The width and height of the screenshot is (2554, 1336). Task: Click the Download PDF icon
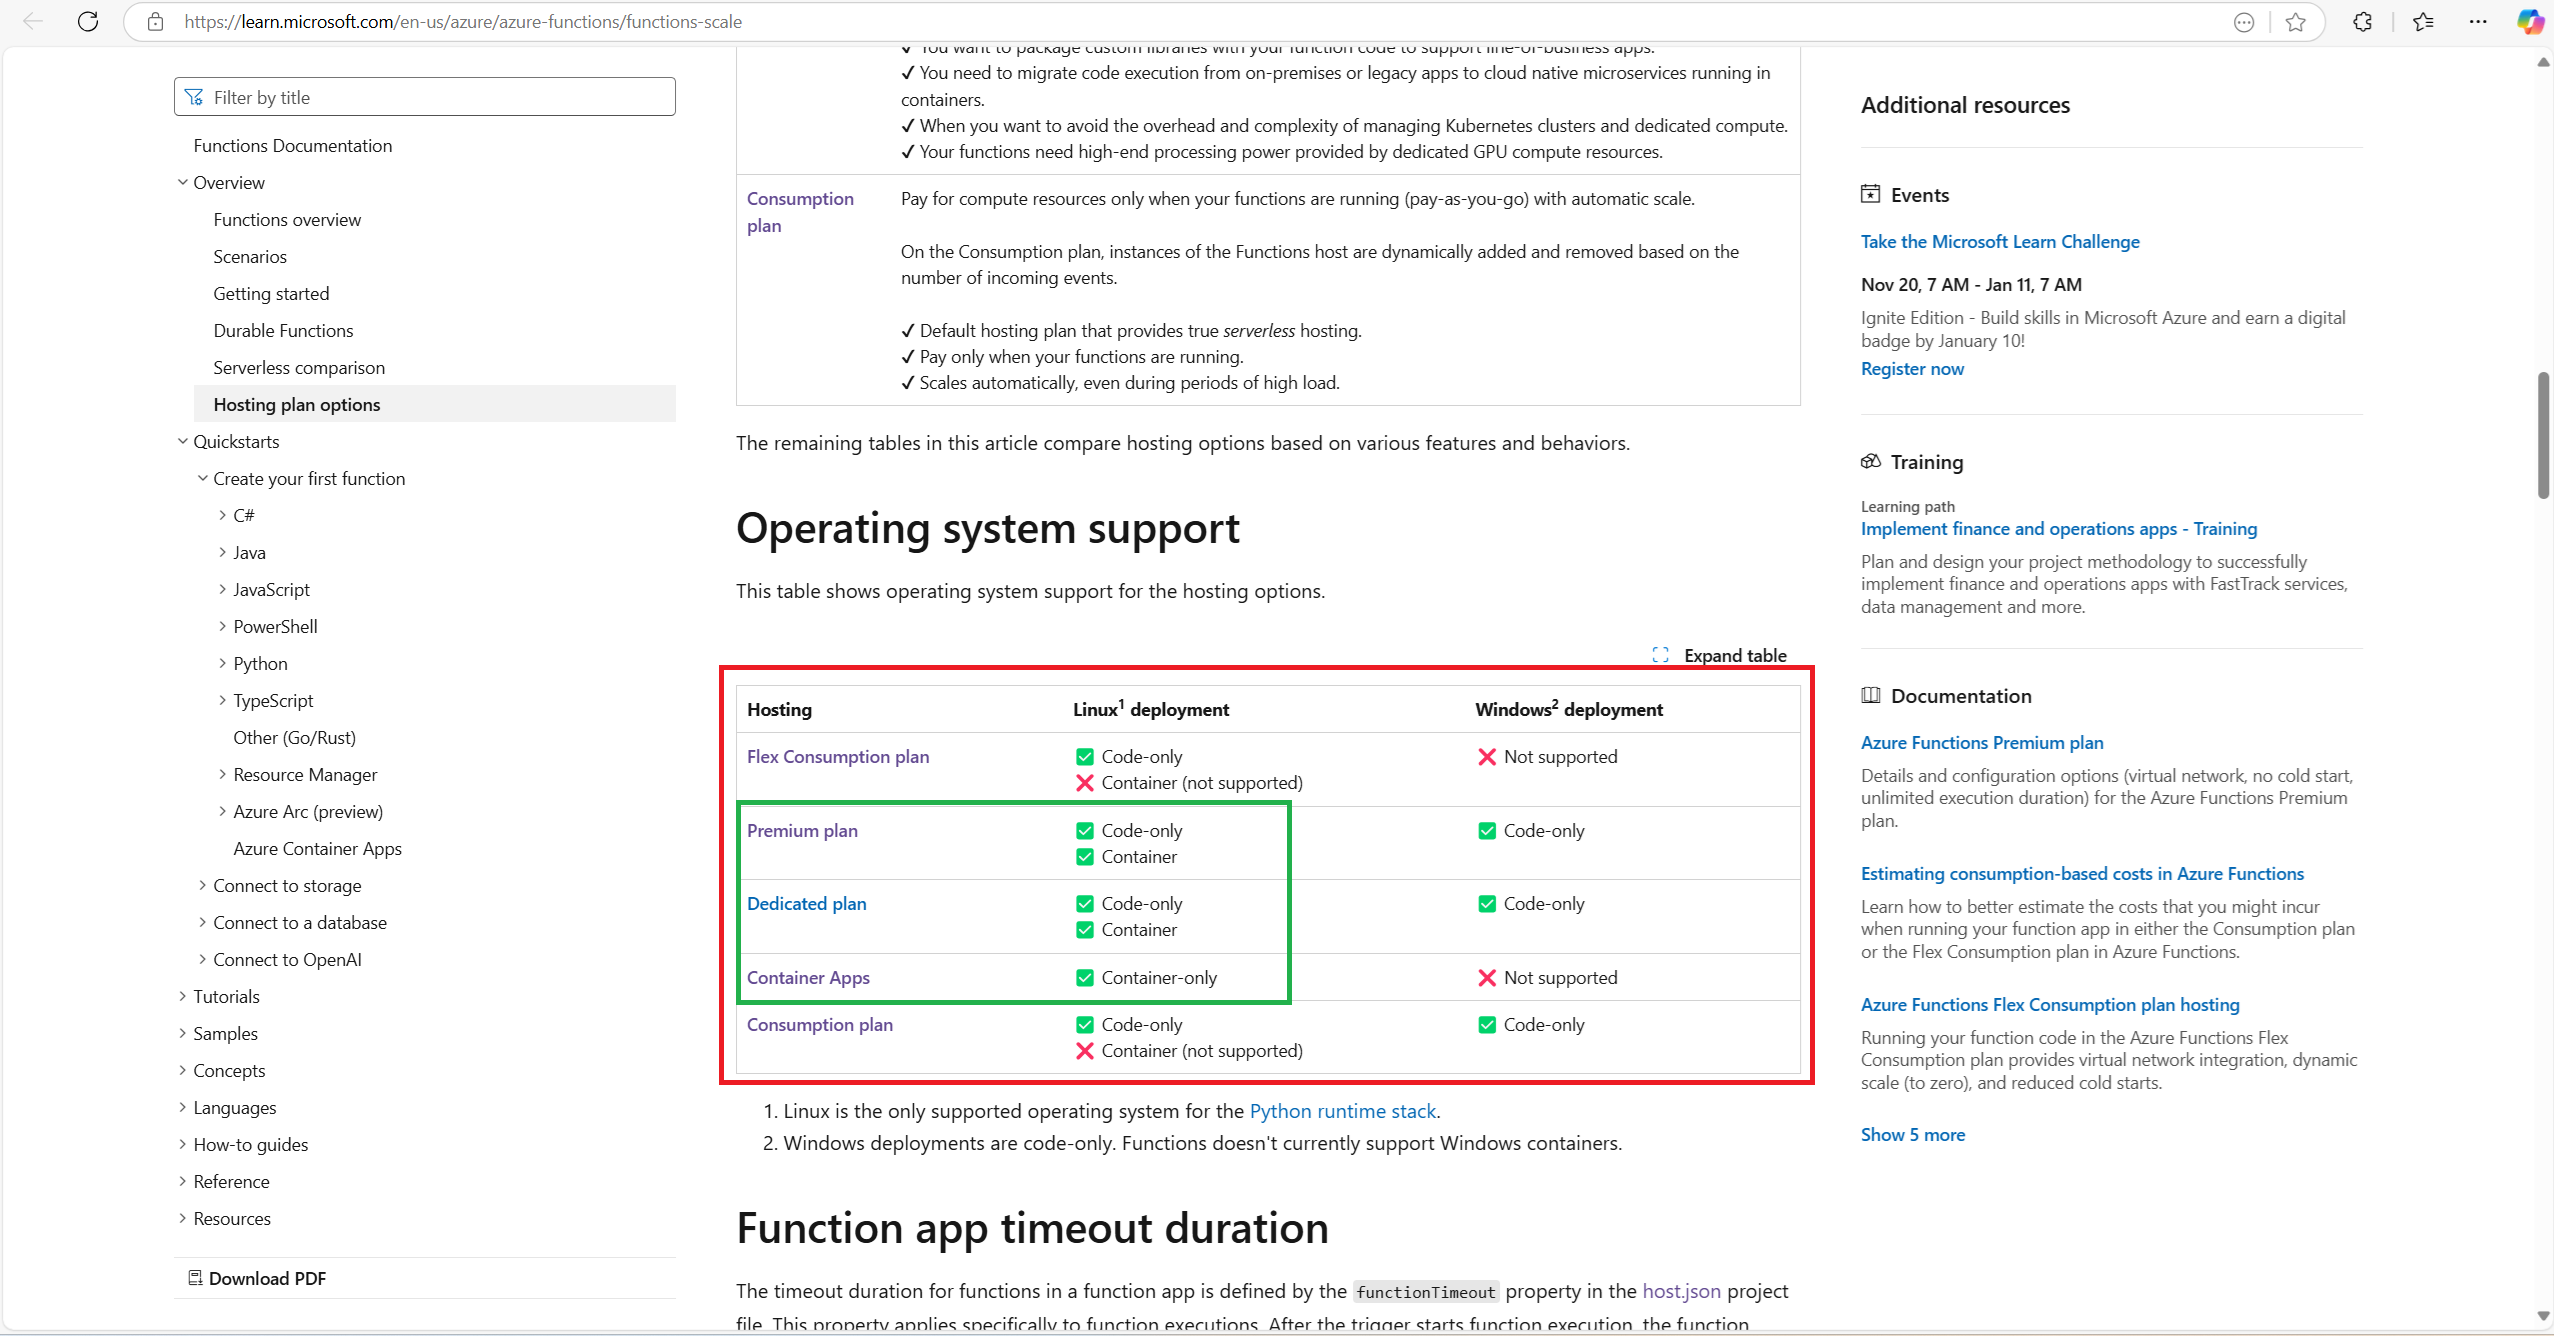[x=195, y=1278]
